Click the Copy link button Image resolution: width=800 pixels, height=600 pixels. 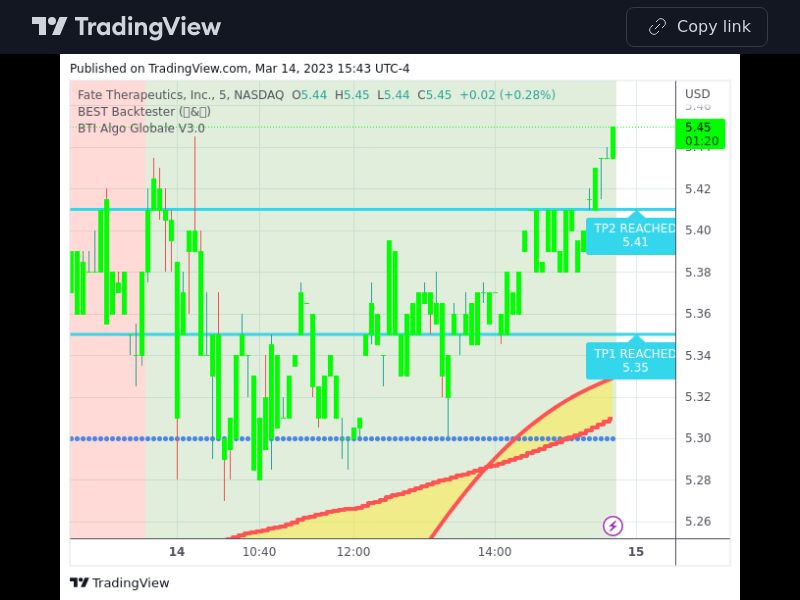[x=696, y=27]
